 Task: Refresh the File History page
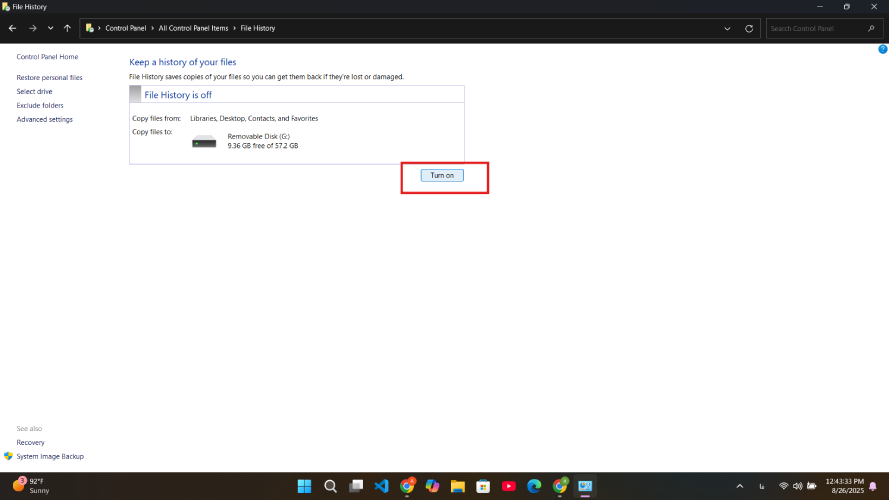click(x=748, y=28)
